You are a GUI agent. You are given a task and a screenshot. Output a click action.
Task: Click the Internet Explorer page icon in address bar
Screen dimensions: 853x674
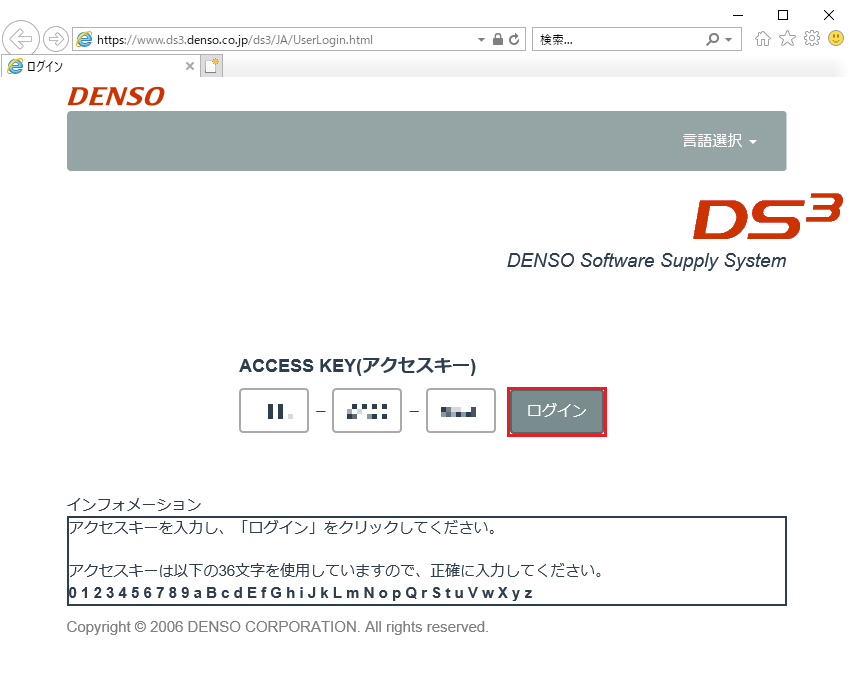[x=84, y=39]
